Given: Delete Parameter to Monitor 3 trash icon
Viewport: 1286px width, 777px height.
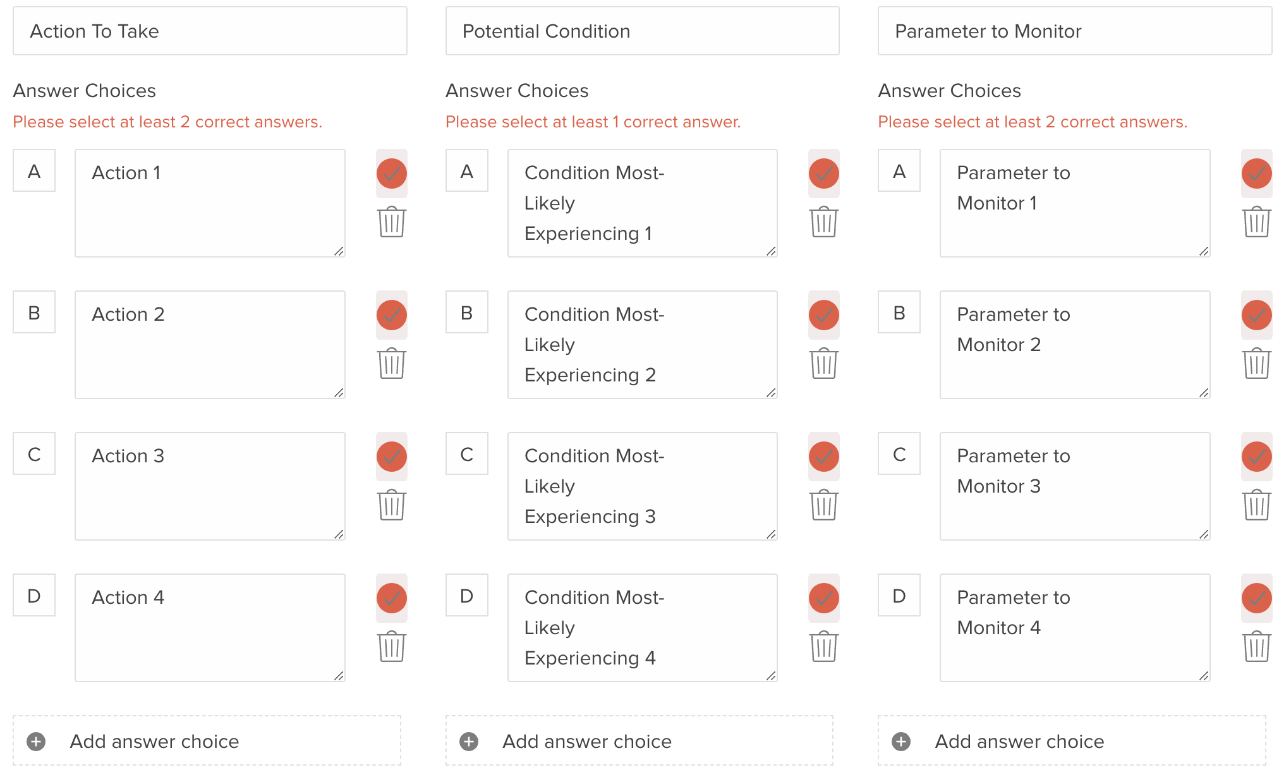Looking at the screenshot, I should [x=1257, y=504].
